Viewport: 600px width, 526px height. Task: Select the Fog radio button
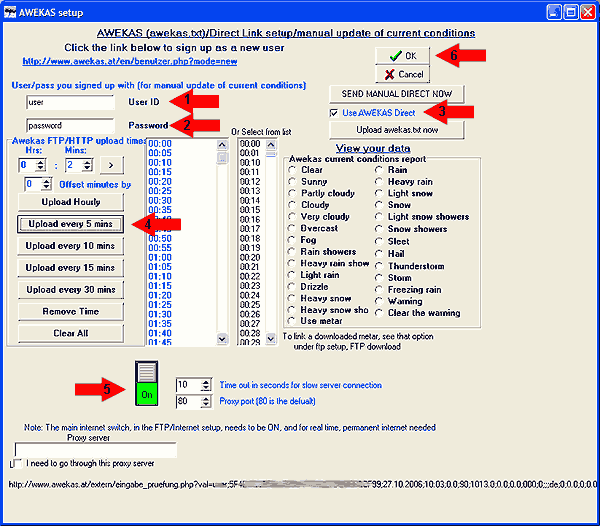pyautogui.click(x=292, y=240)
